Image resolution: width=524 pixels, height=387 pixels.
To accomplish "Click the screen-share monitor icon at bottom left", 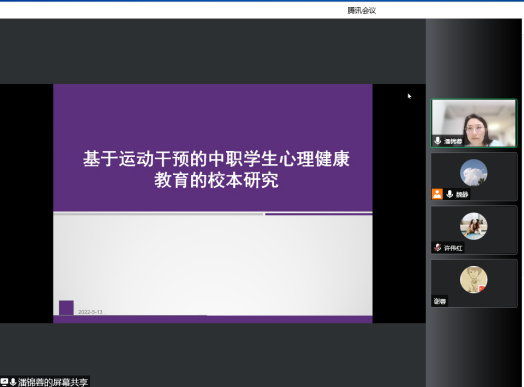I will (4, 382).
